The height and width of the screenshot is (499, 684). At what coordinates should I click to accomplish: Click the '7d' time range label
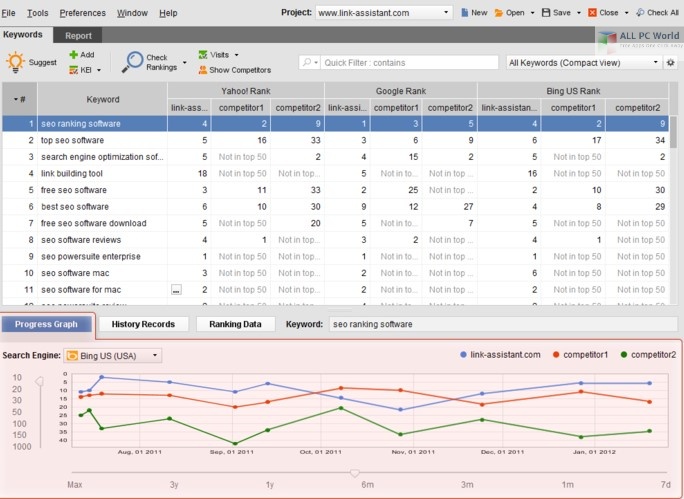click(665, 485)
